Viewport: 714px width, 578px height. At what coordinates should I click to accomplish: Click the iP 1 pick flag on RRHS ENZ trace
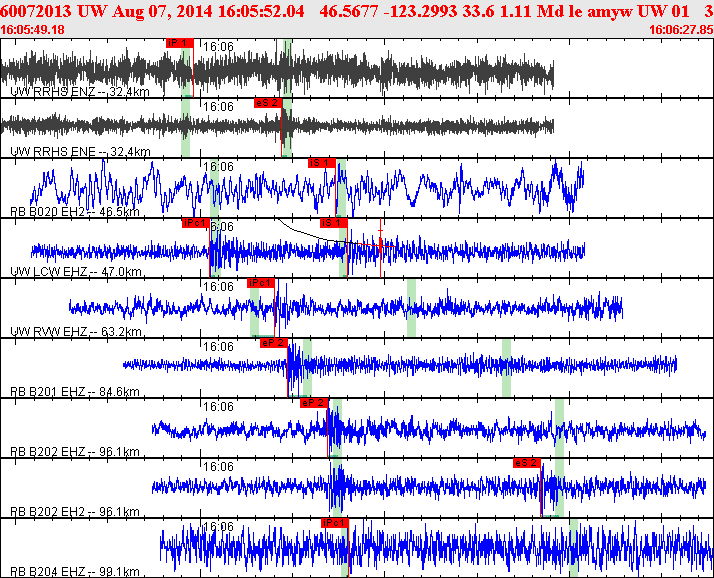179,43
